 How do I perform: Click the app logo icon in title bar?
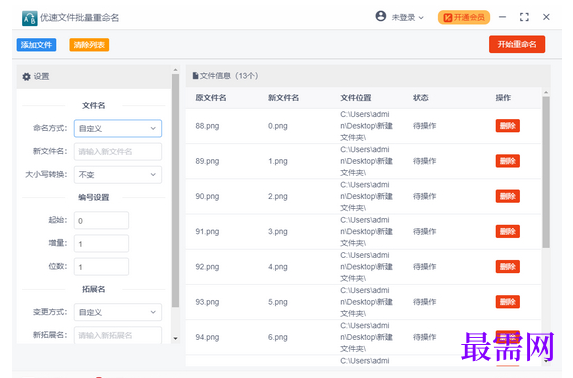(29, 18)
